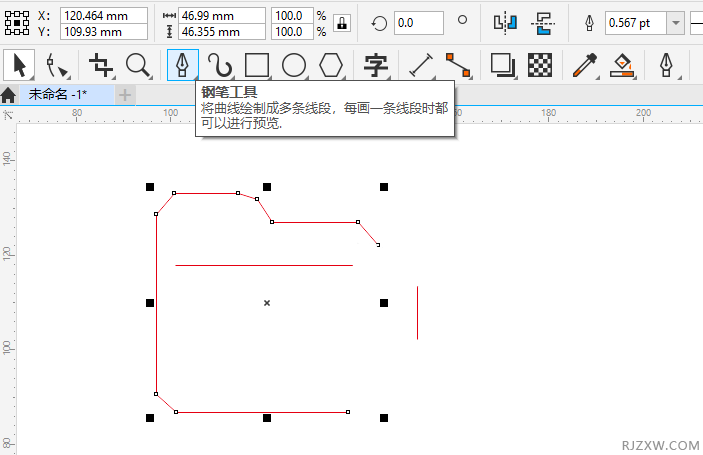
Task: Select the Polygon hexagon tool
Action: point(331,65)
